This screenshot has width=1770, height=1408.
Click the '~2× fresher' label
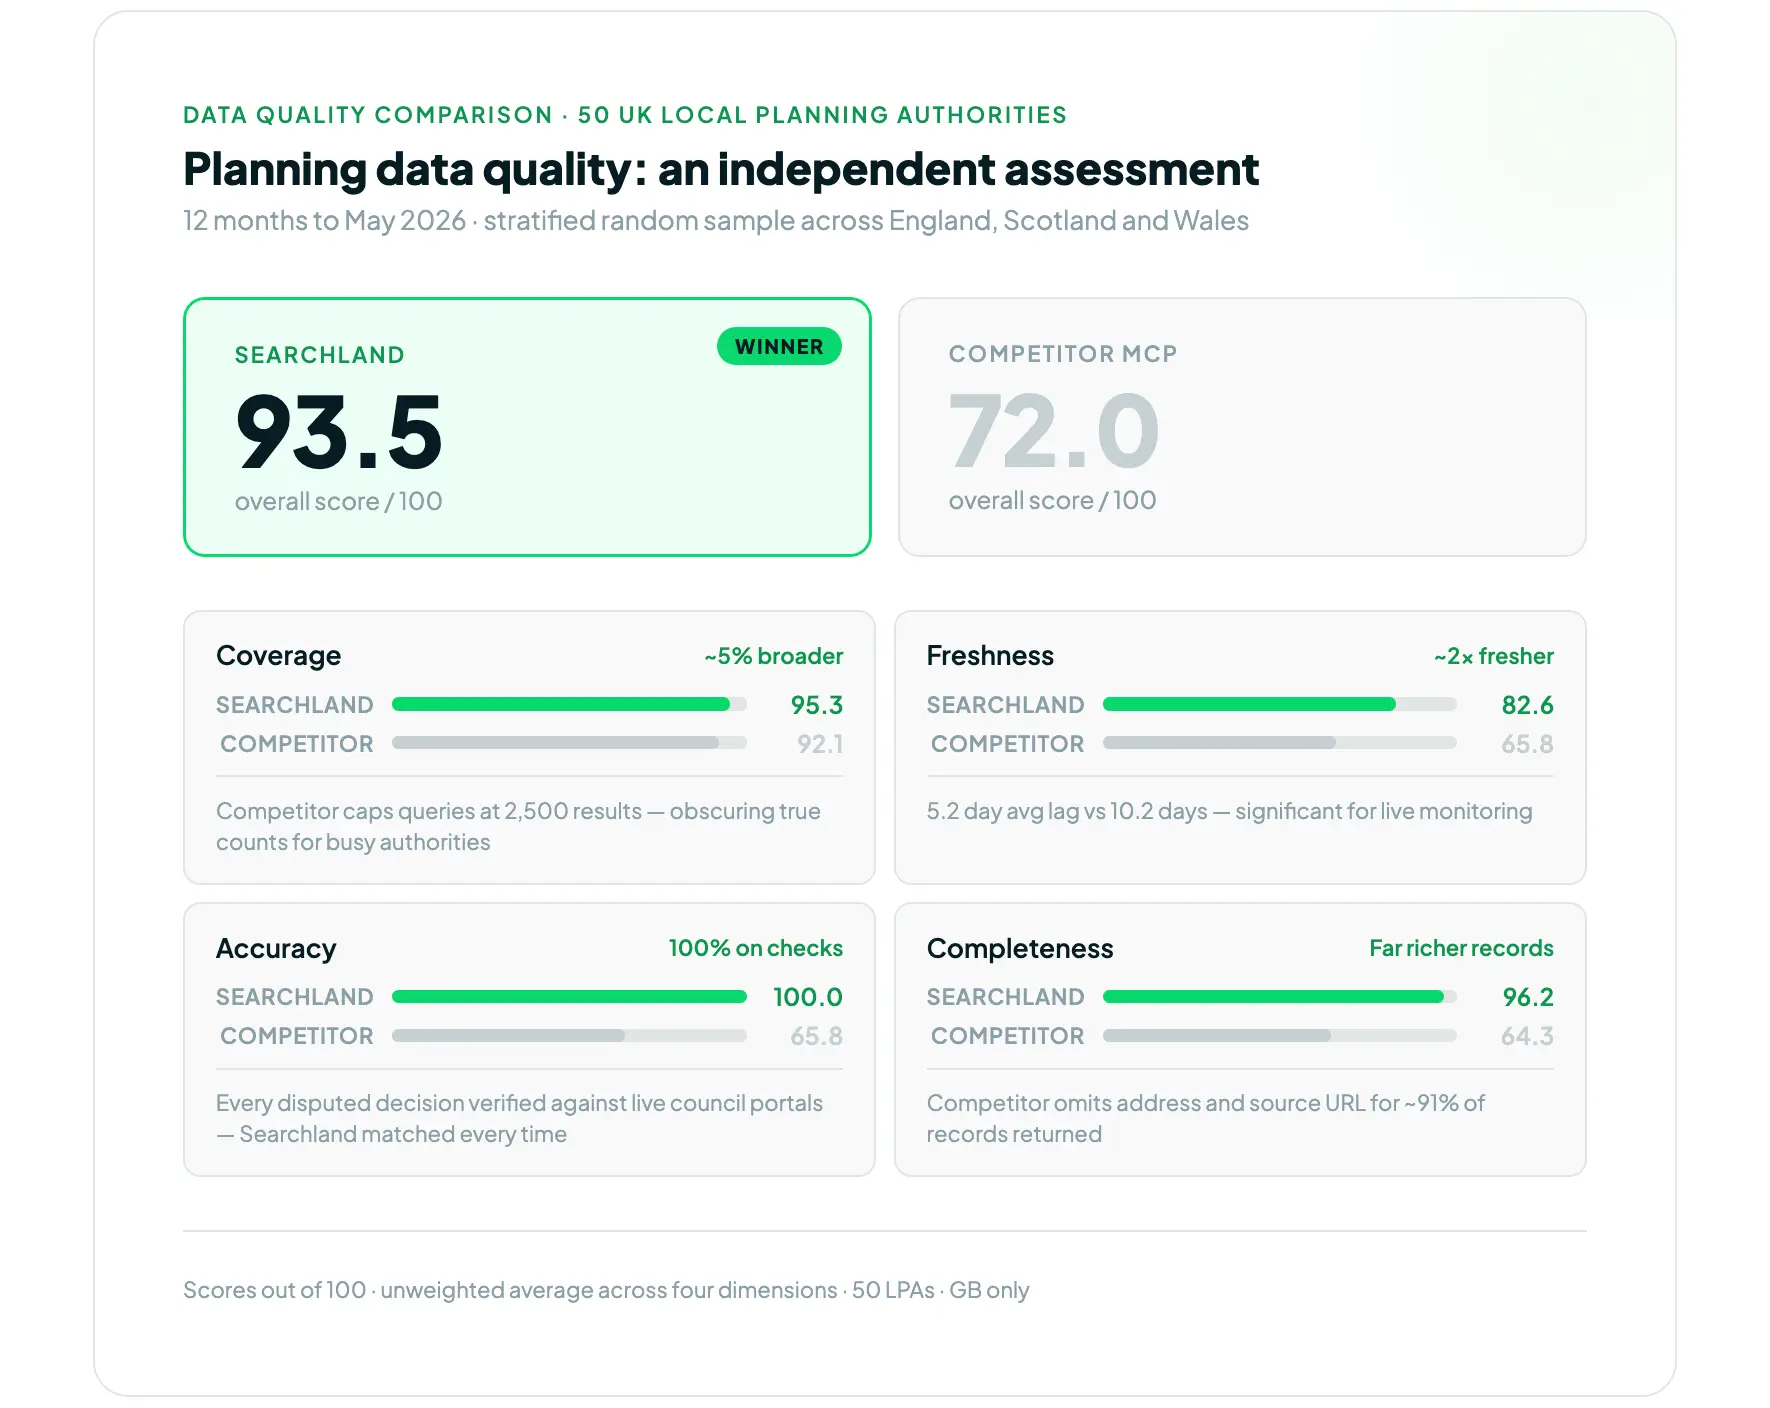click(x=1494, y=656)
